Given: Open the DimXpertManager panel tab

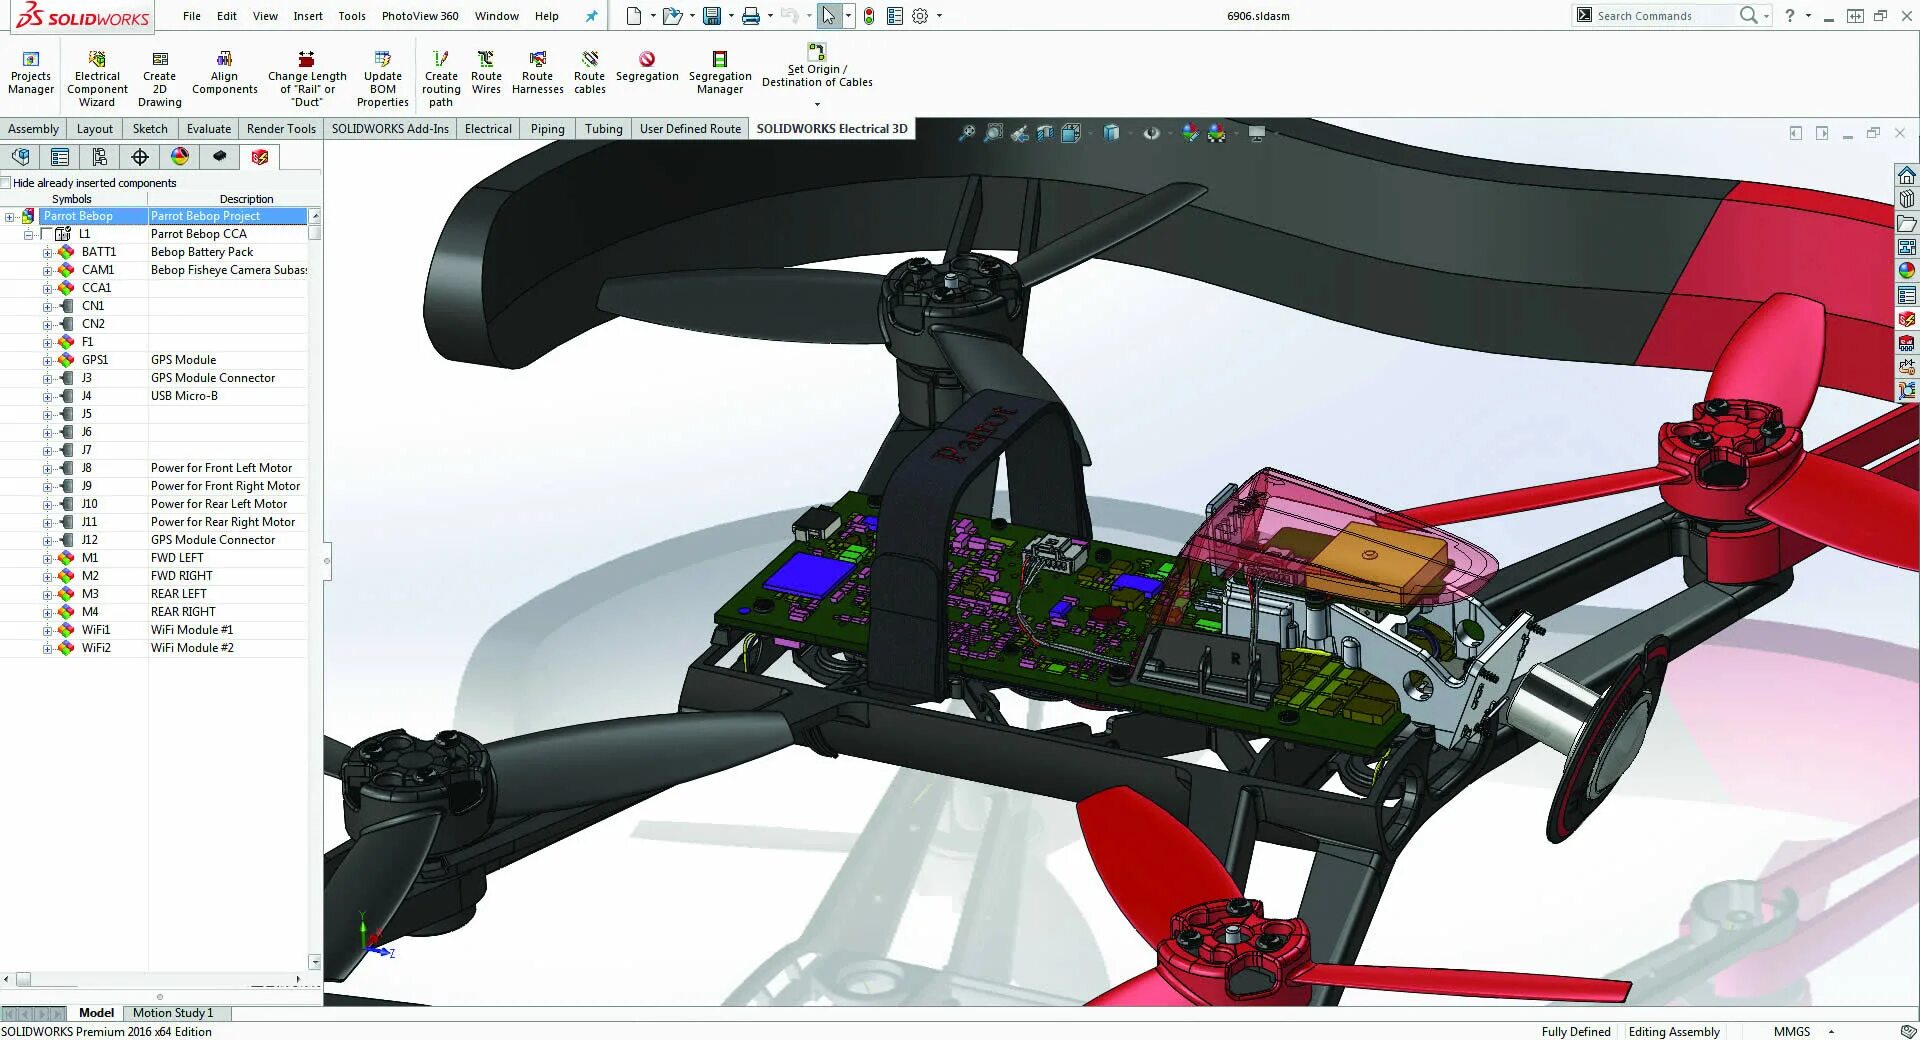Looking at the screenshot, I should (140, 157).
